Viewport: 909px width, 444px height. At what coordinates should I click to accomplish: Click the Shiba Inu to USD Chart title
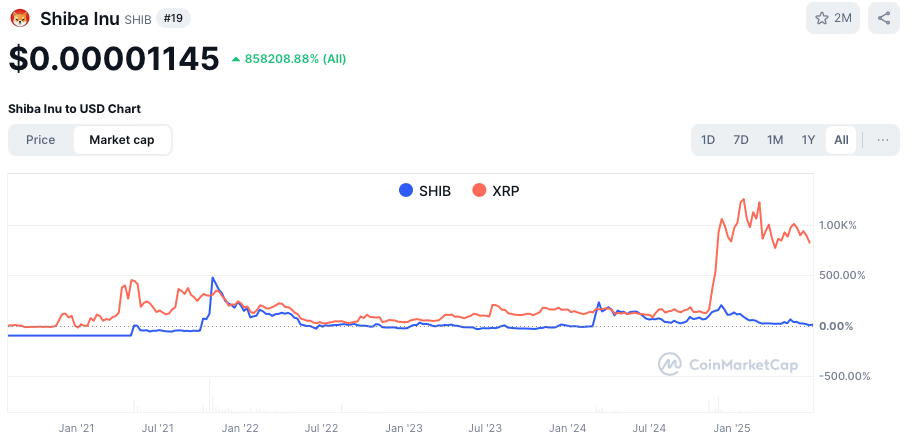tap(74, 108)
